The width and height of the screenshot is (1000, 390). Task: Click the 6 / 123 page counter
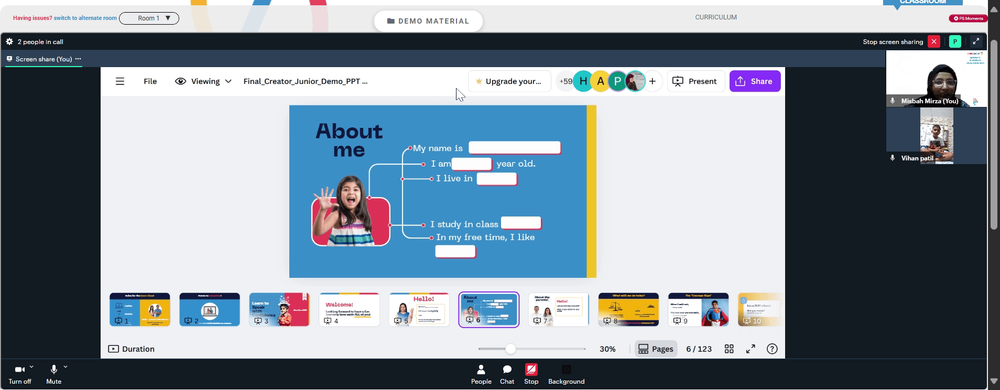pyautogui.click(x=698, y=349)
